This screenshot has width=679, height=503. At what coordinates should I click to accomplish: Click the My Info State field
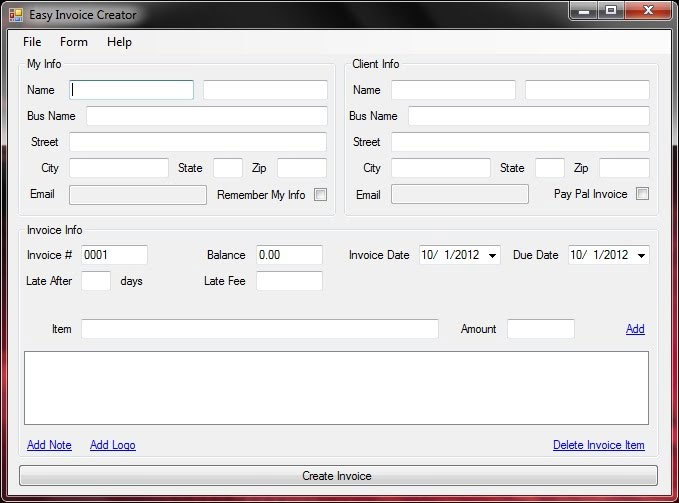click(228, 168)
